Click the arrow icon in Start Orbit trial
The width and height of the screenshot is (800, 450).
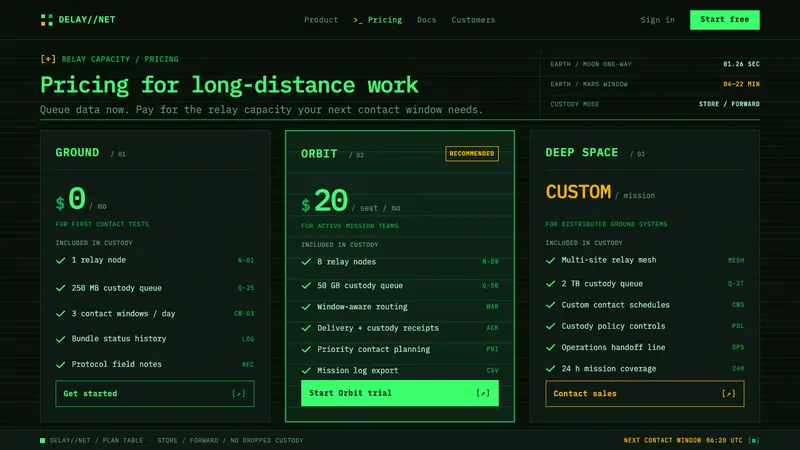[x=483, y=393]
